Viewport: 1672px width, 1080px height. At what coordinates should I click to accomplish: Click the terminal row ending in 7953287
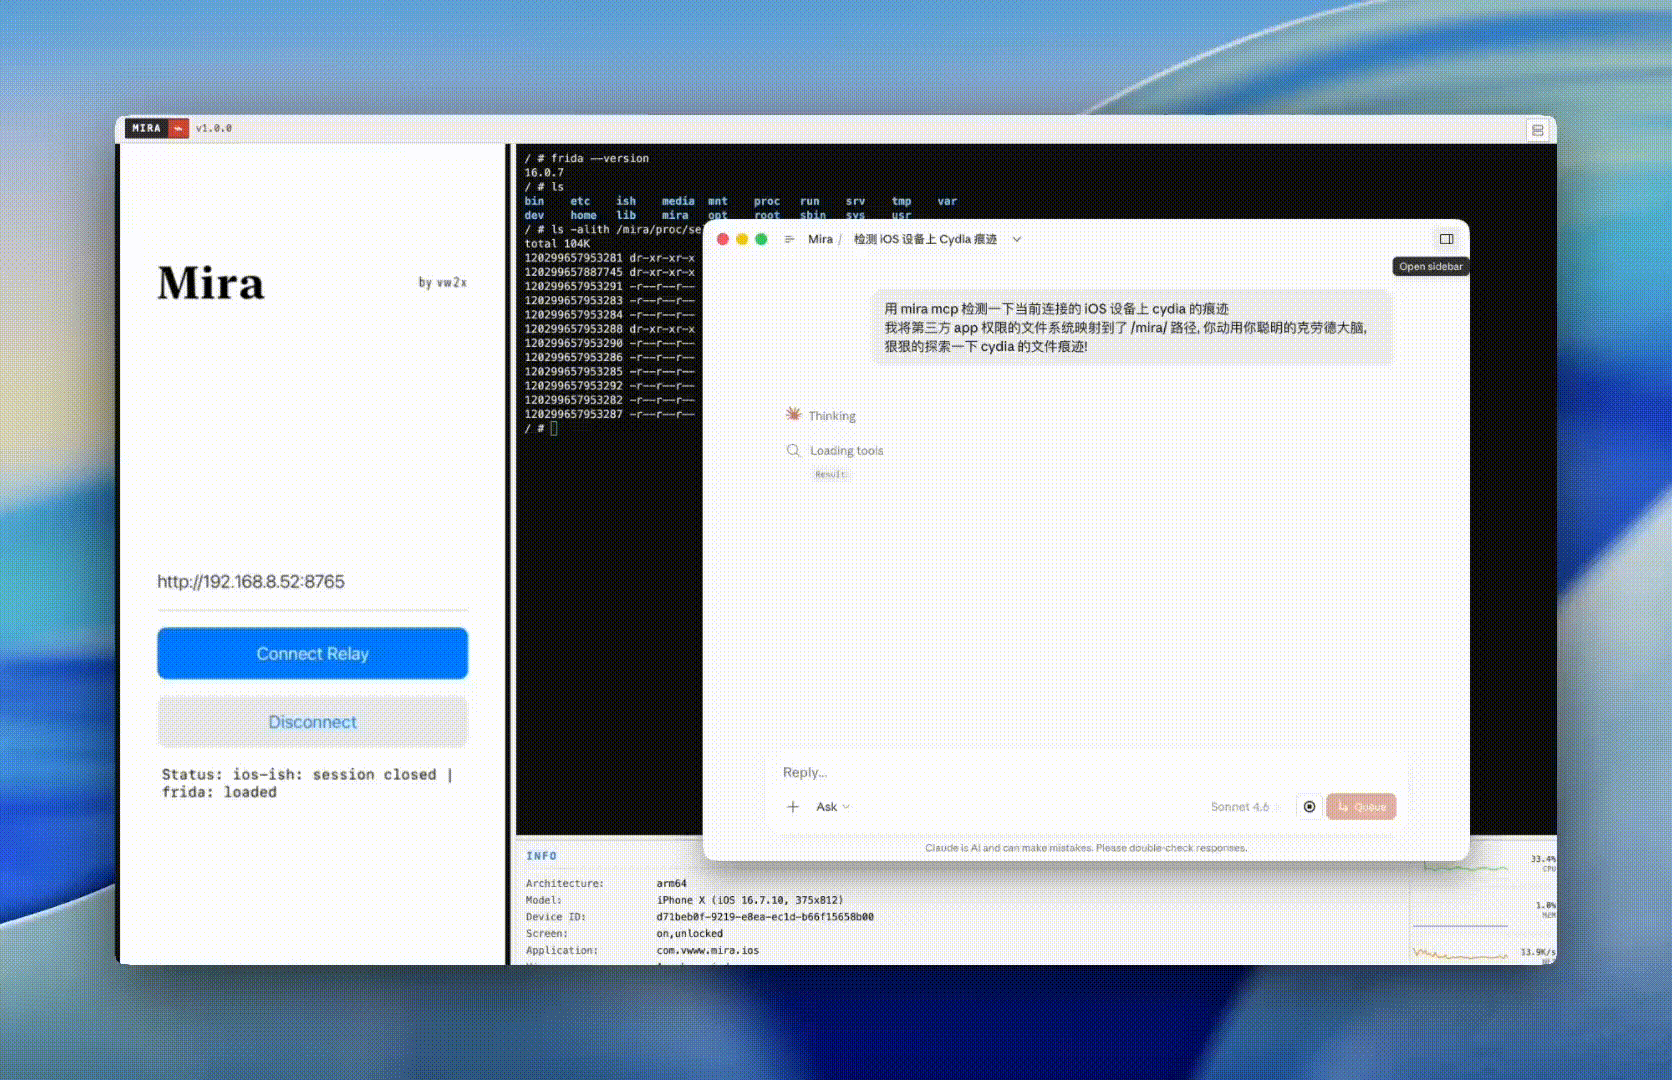(x=610, y=414)
